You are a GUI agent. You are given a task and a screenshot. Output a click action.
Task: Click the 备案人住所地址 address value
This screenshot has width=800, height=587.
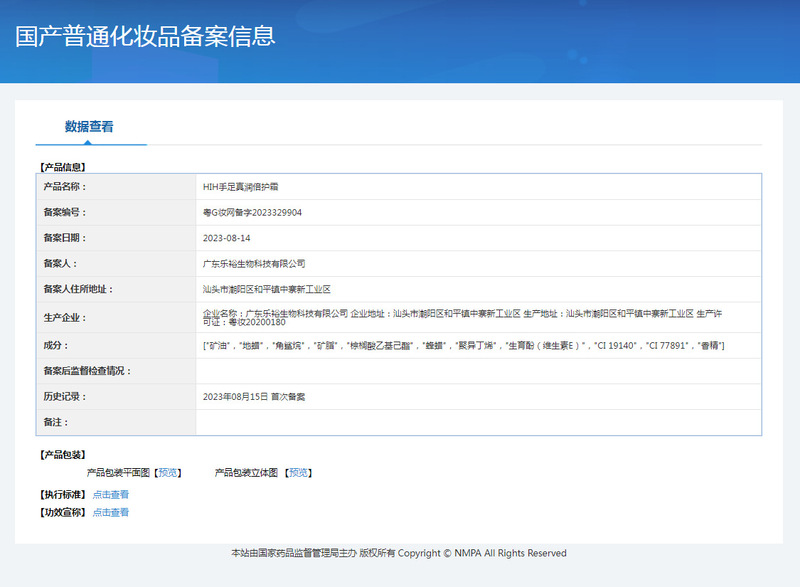(x=266, y=290)
